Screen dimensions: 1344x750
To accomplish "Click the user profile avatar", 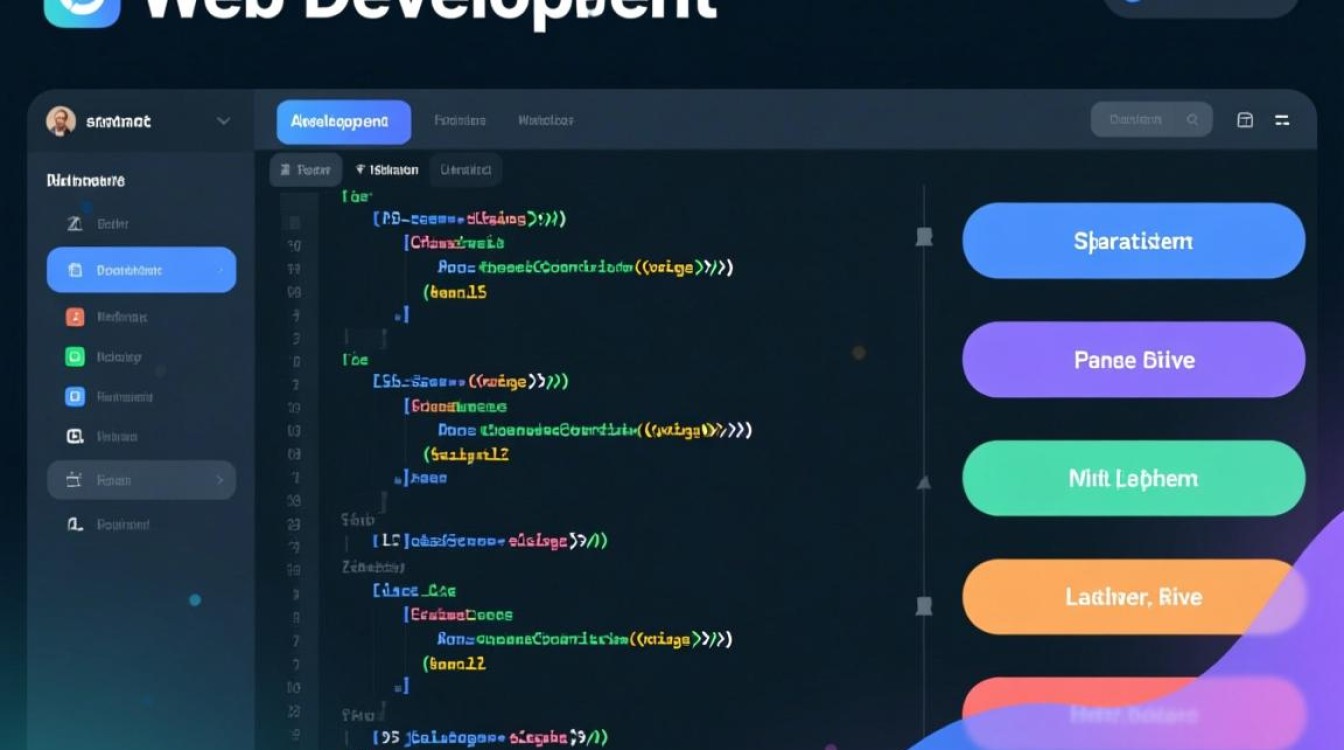I will tap(61, 121).
